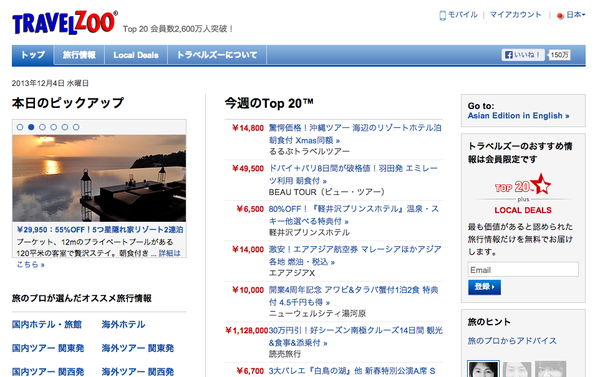The image size is (600, 377).
Task: Open the ¥10,000 開業4周年記念 deal
Action: (x=353, y=296)
